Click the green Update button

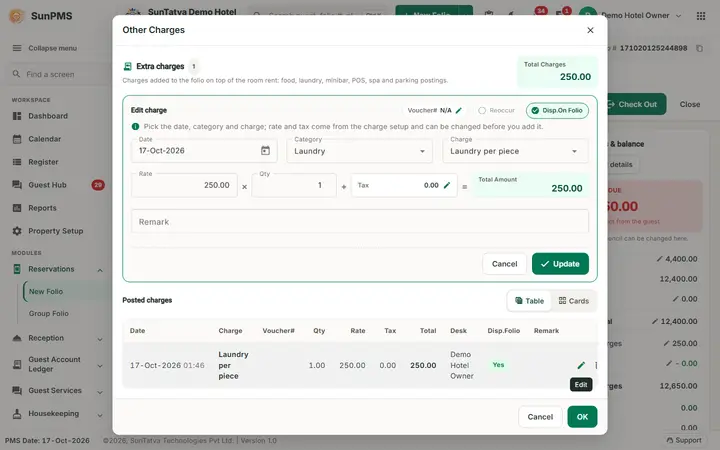tap(560, 264)
